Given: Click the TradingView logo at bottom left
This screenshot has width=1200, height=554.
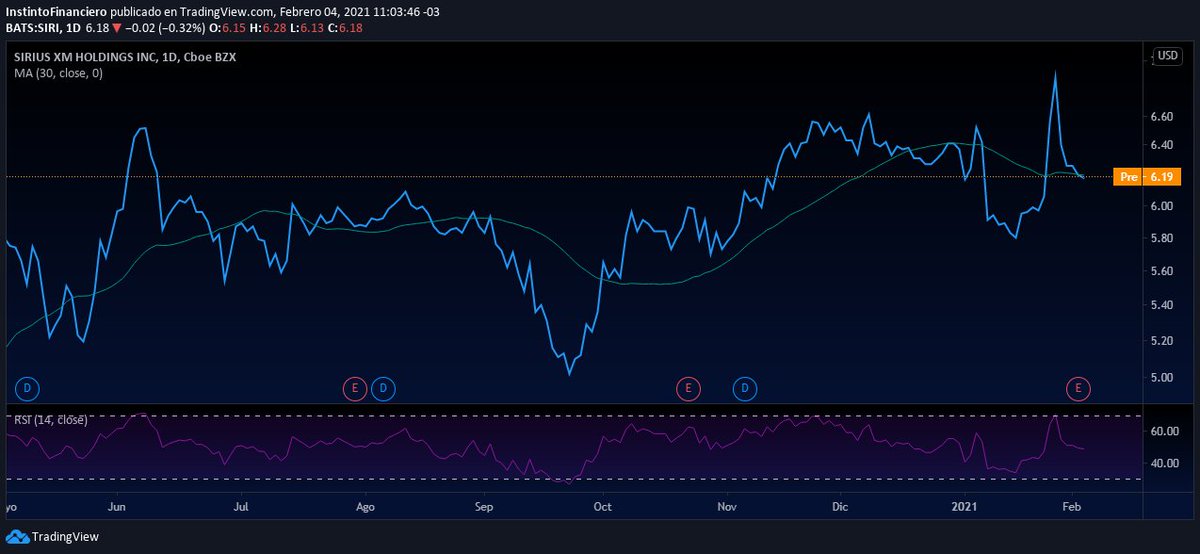Looking at the screenshot, I should click(x=52, y=537).
